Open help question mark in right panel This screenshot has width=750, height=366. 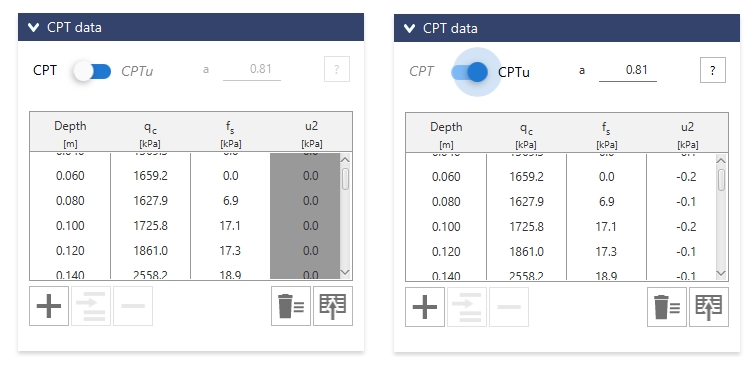coord(713,70)
